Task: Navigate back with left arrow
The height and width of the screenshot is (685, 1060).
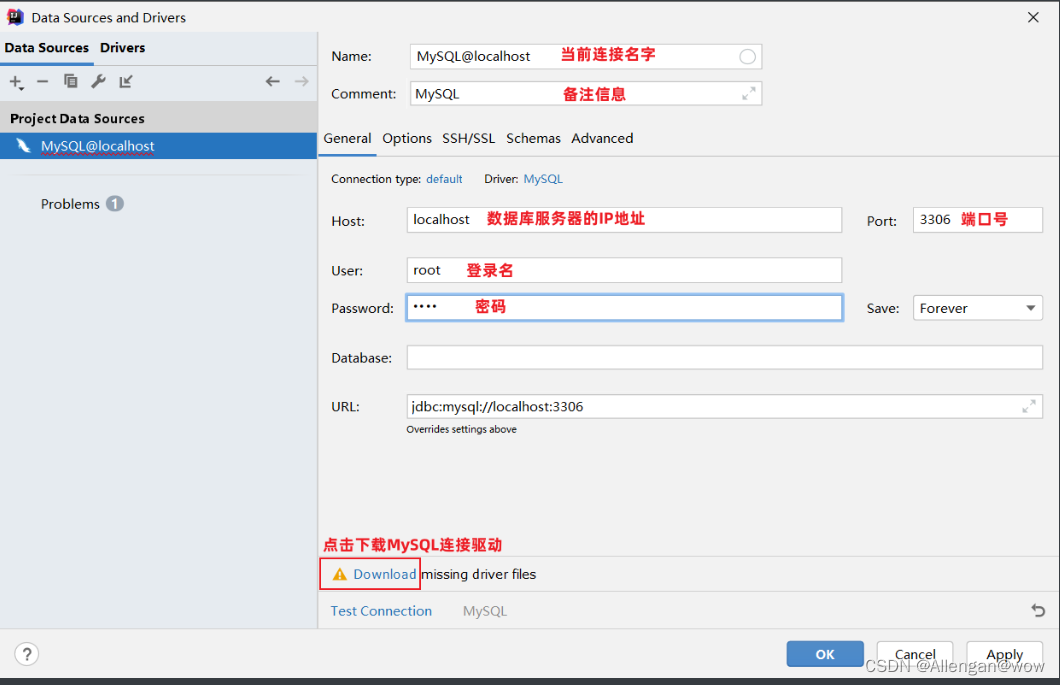Action: coord(272,82)
